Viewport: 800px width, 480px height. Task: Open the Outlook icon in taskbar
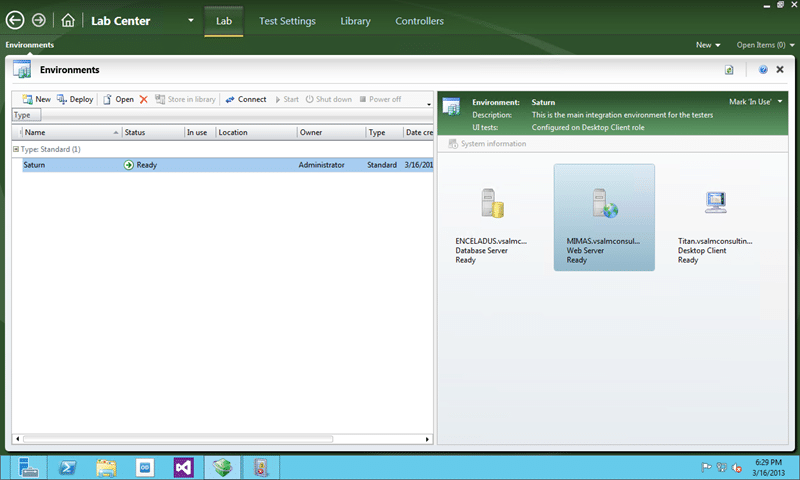pos(145,467)
